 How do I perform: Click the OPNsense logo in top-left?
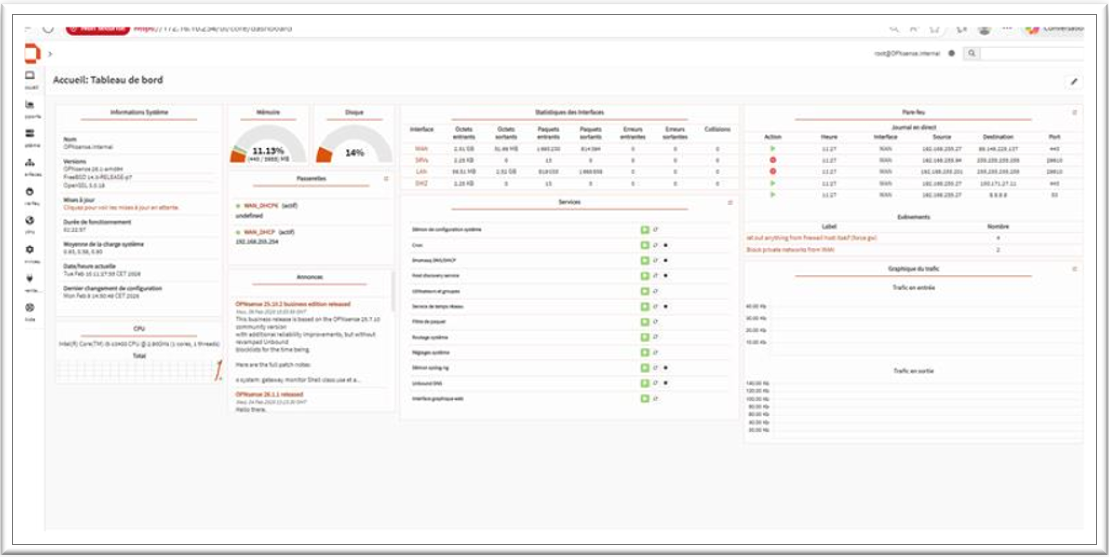[30, 52]
